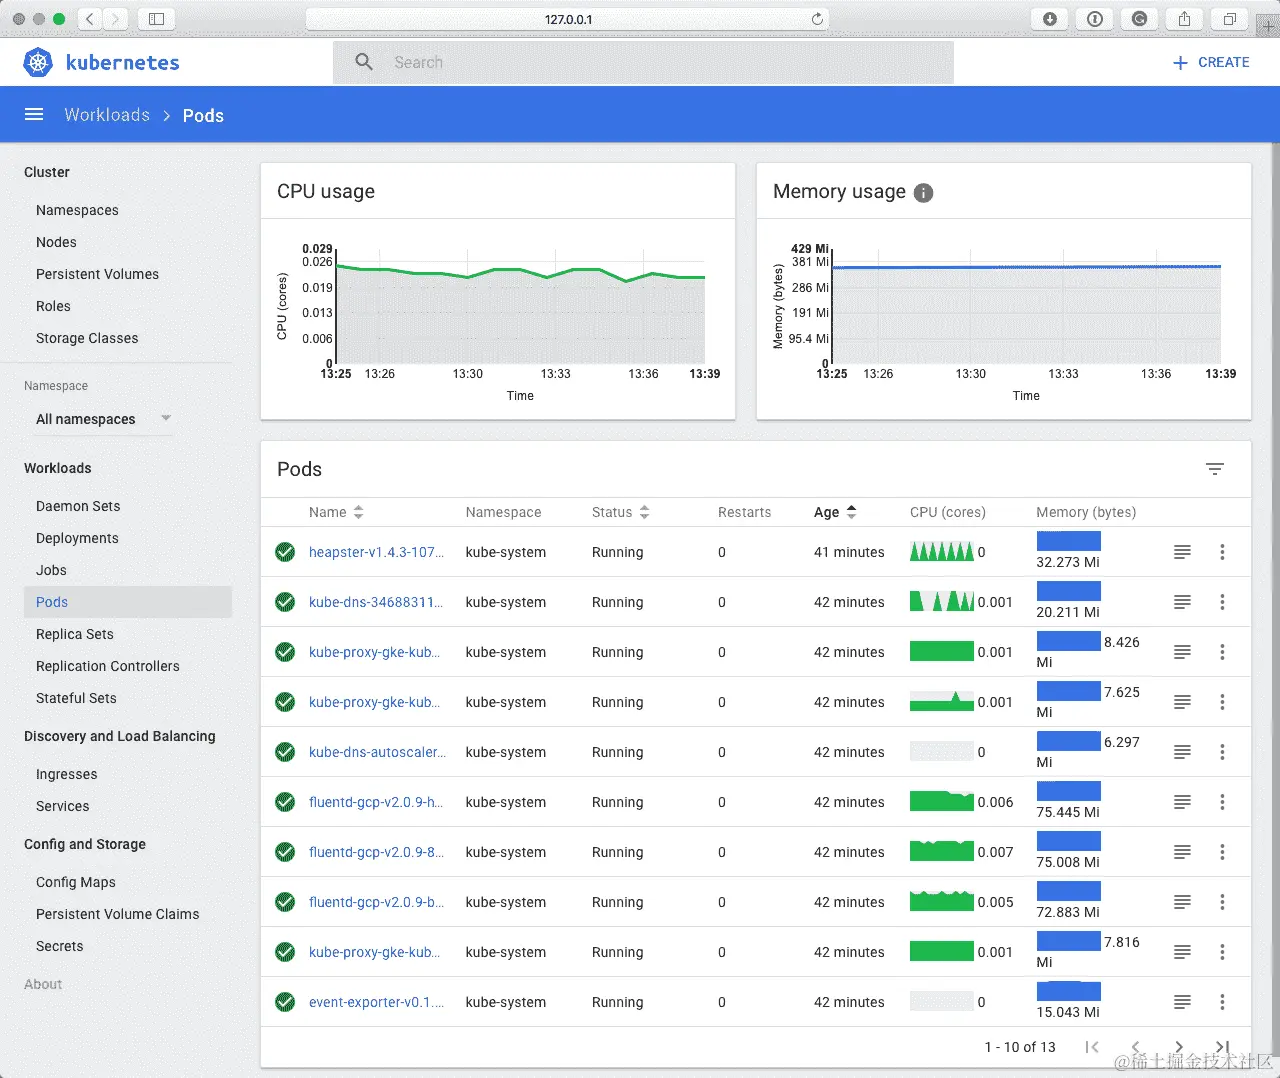The image size is (1280, 1078).
Task: Open actions menu for heapster-v1.4.3 pod
Action: pos(1222,552)
